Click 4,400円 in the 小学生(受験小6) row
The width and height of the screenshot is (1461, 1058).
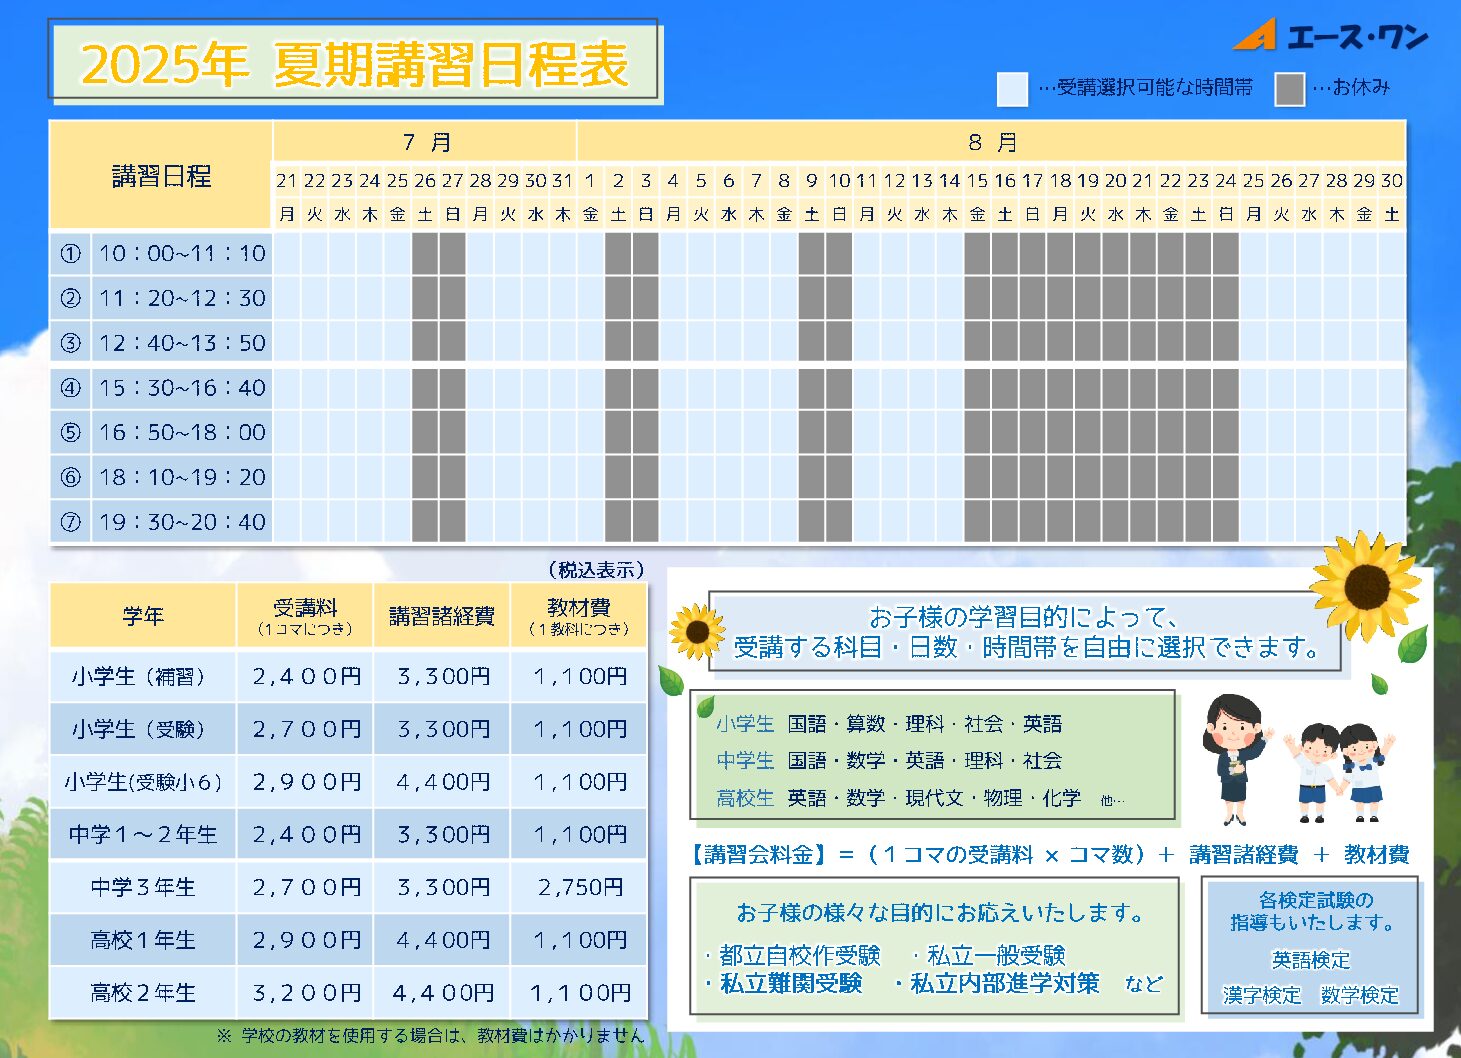click(x=442, y=782)
